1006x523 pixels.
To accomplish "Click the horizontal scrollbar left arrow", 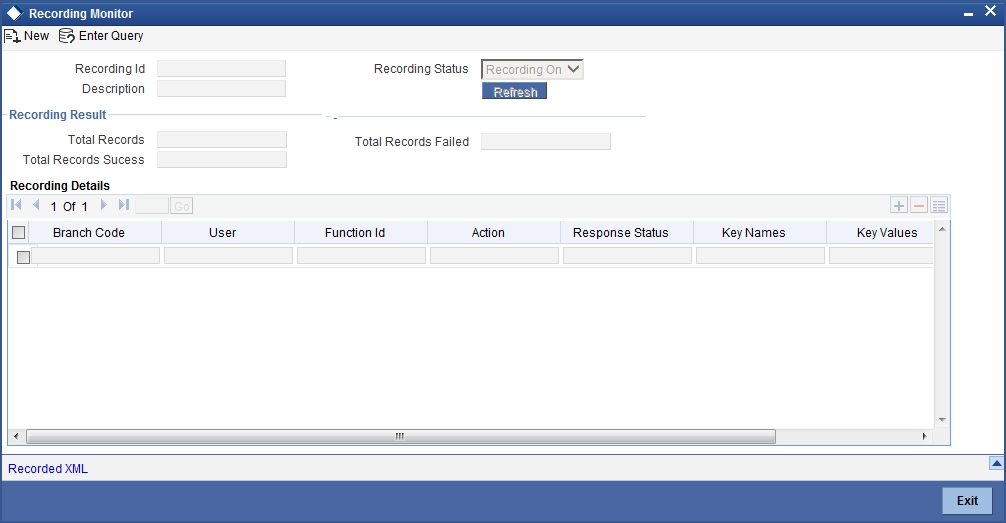I will [16, 436].
